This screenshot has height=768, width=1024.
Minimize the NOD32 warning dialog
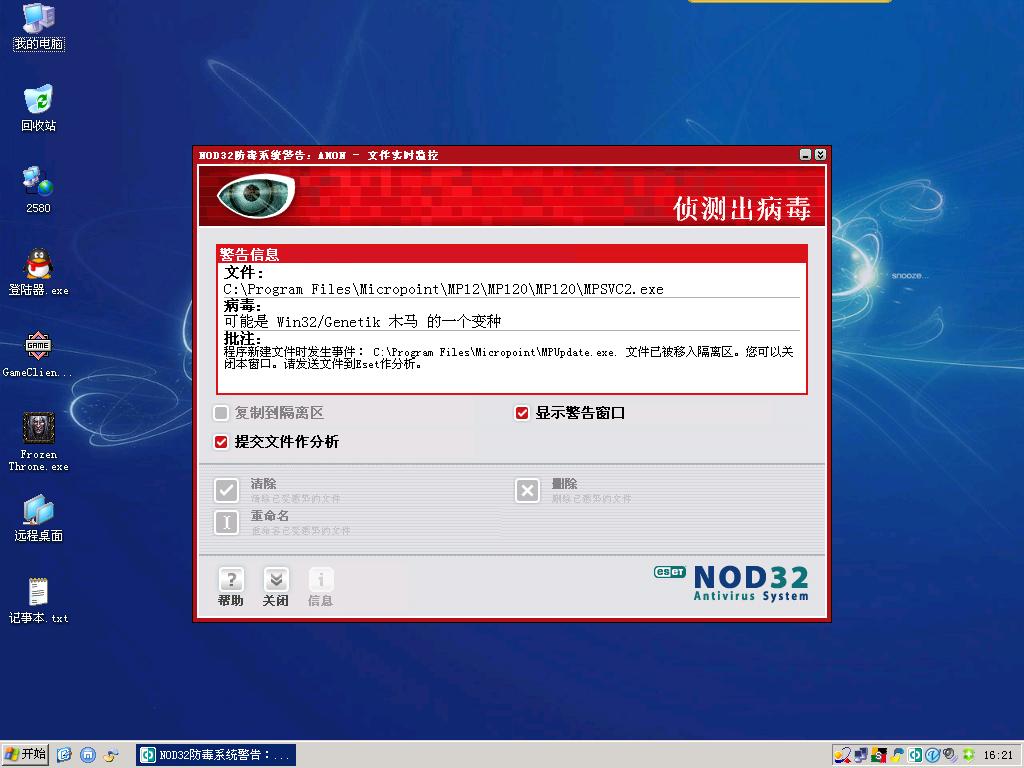coord(805,155)
